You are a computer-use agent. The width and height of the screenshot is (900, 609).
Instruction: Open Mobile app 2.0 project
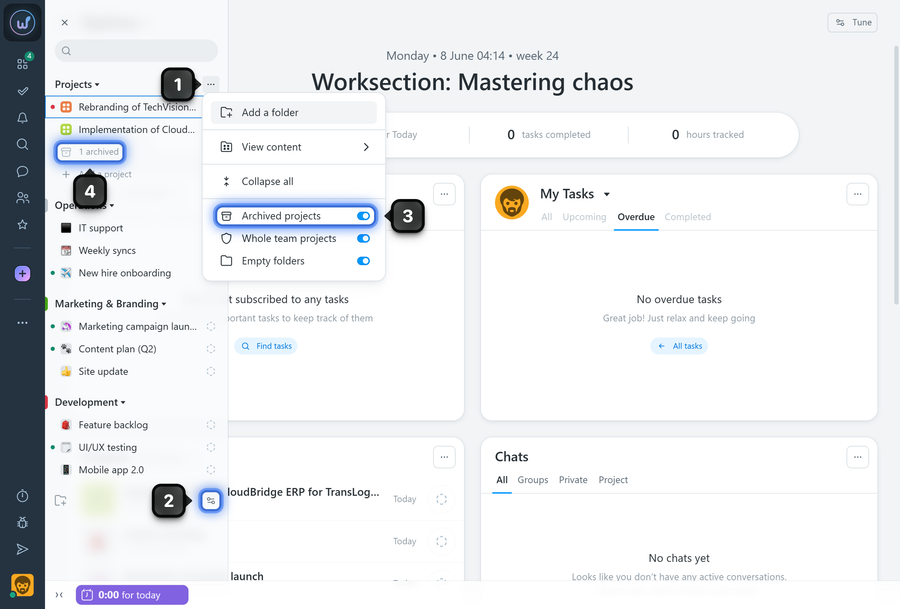coord(111,470)
